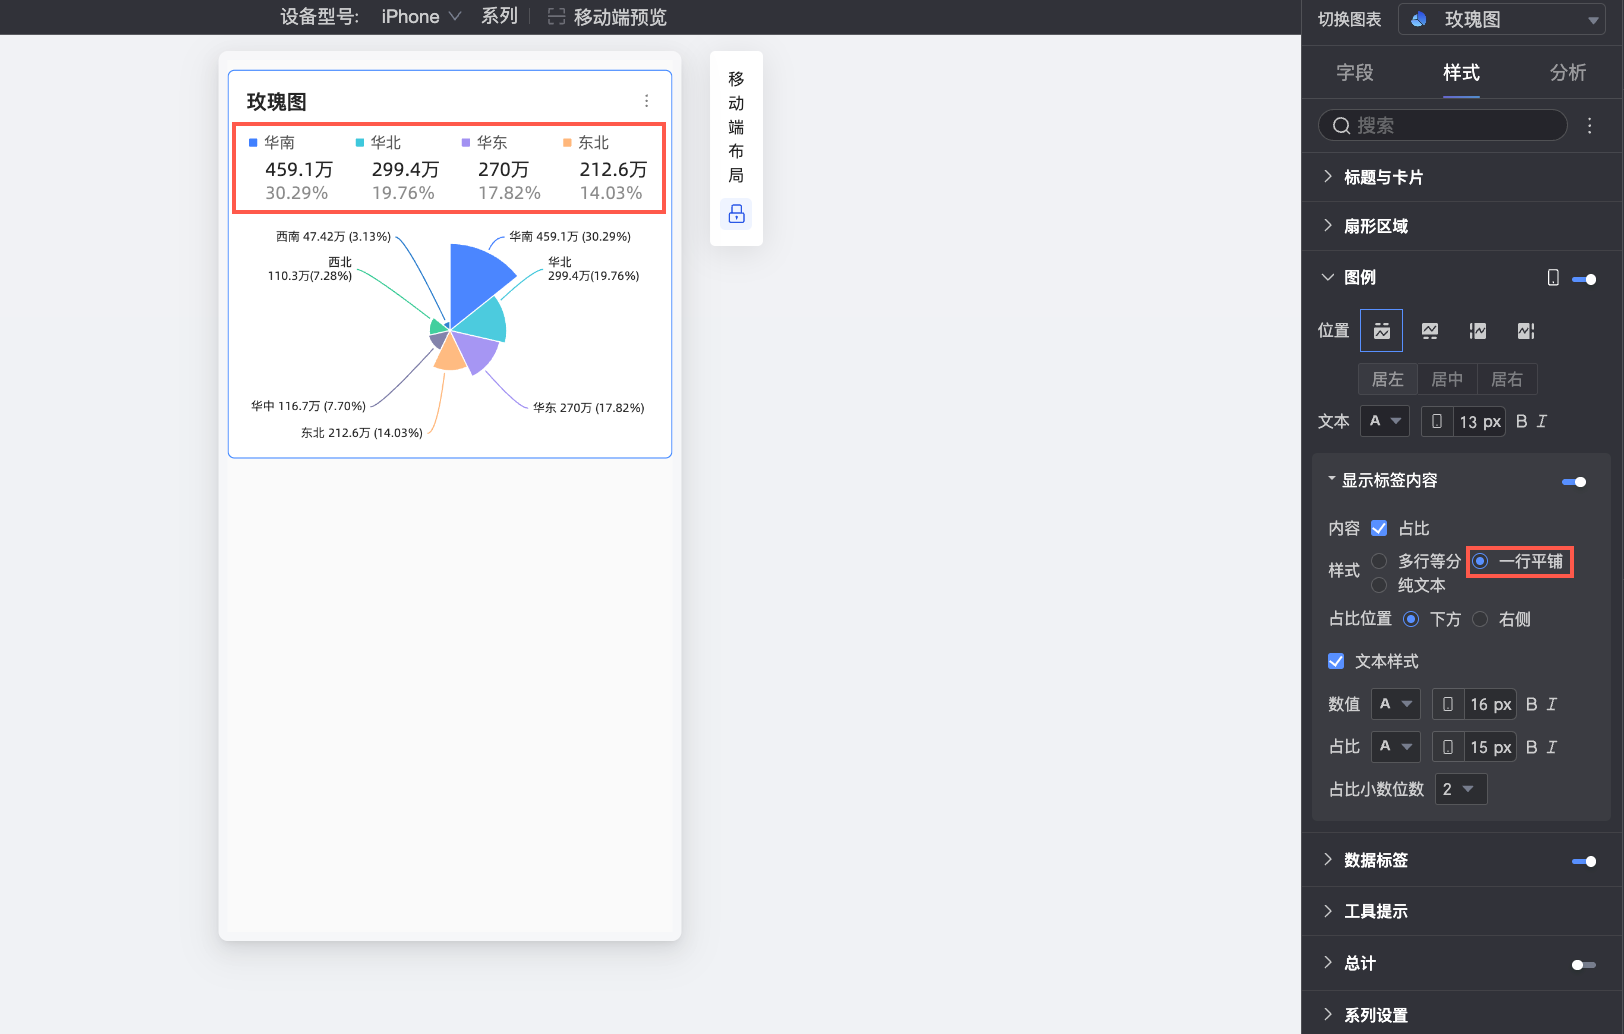Switch to the 字段 tab

click(1355, 72)
